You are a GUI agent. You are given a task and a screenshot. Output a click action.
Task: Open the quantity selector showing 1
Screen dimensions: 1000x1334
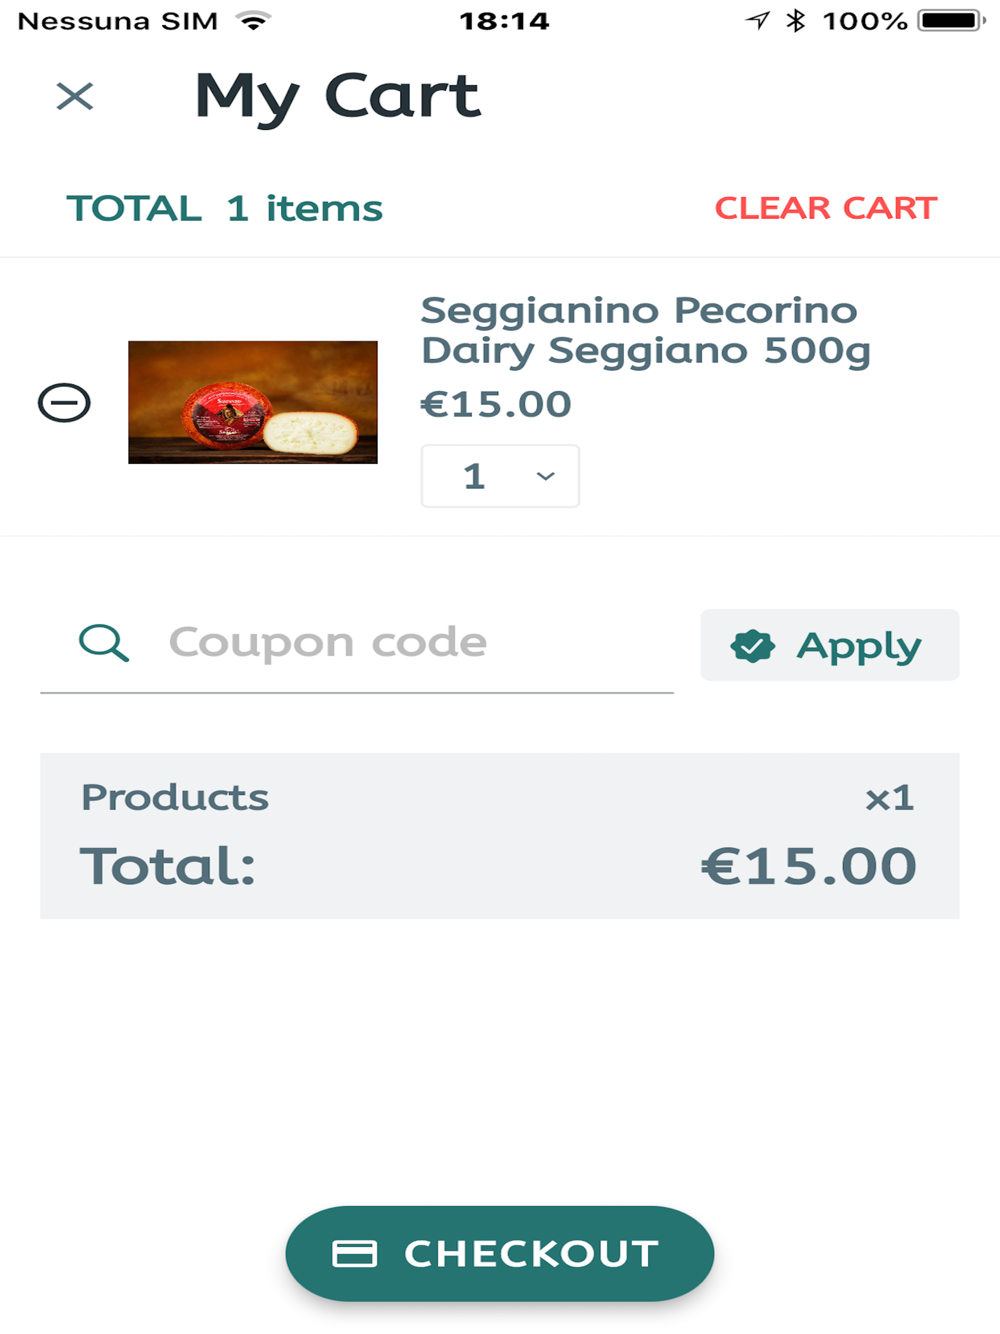click(499, 476)
